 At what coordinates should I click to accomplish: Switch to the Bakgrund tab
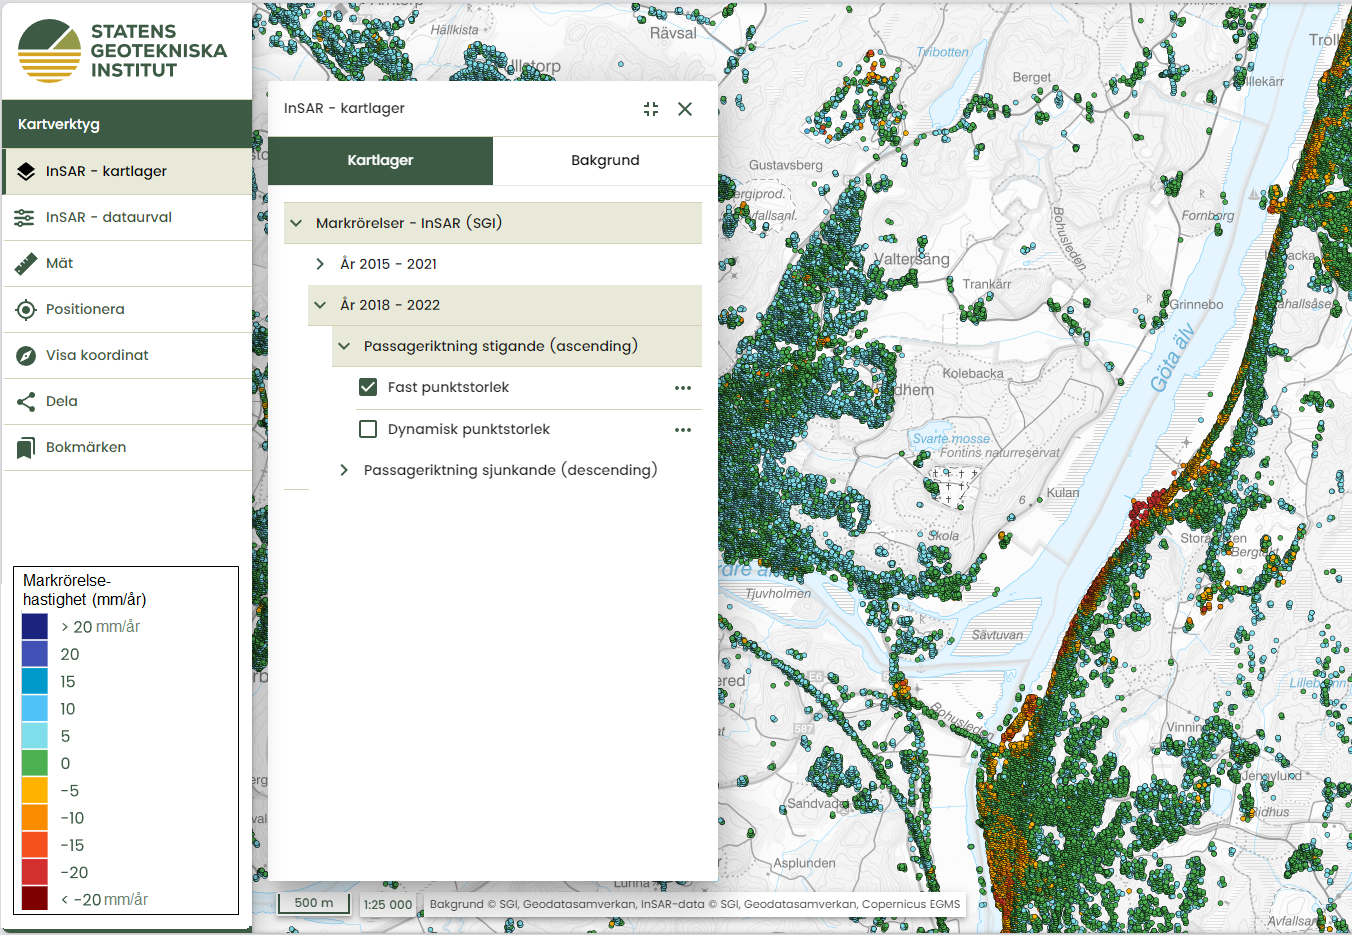coord(605,161)
